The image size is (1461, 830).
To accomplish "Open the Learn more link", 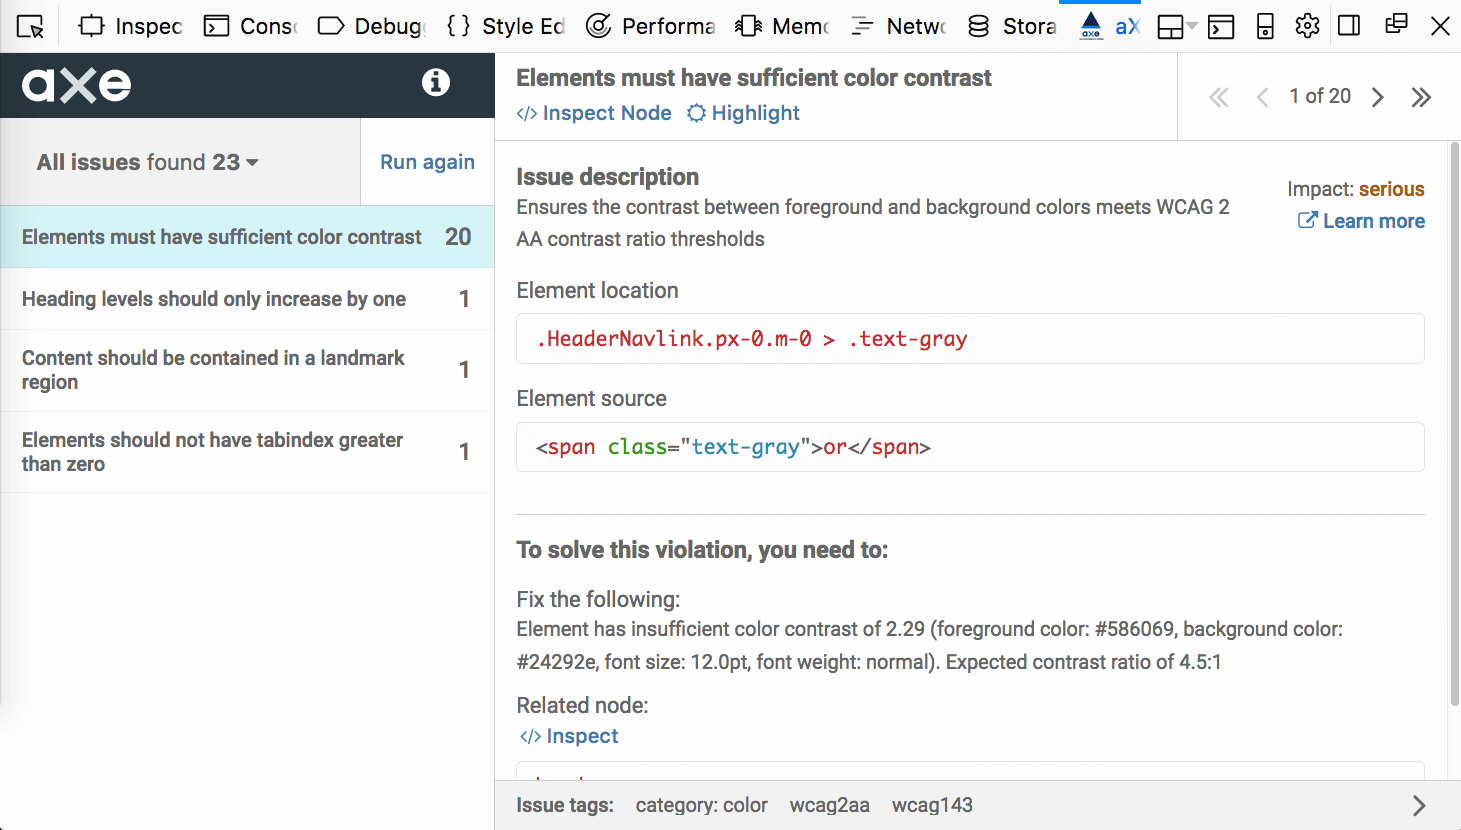I will click(x=1361, y=221).
